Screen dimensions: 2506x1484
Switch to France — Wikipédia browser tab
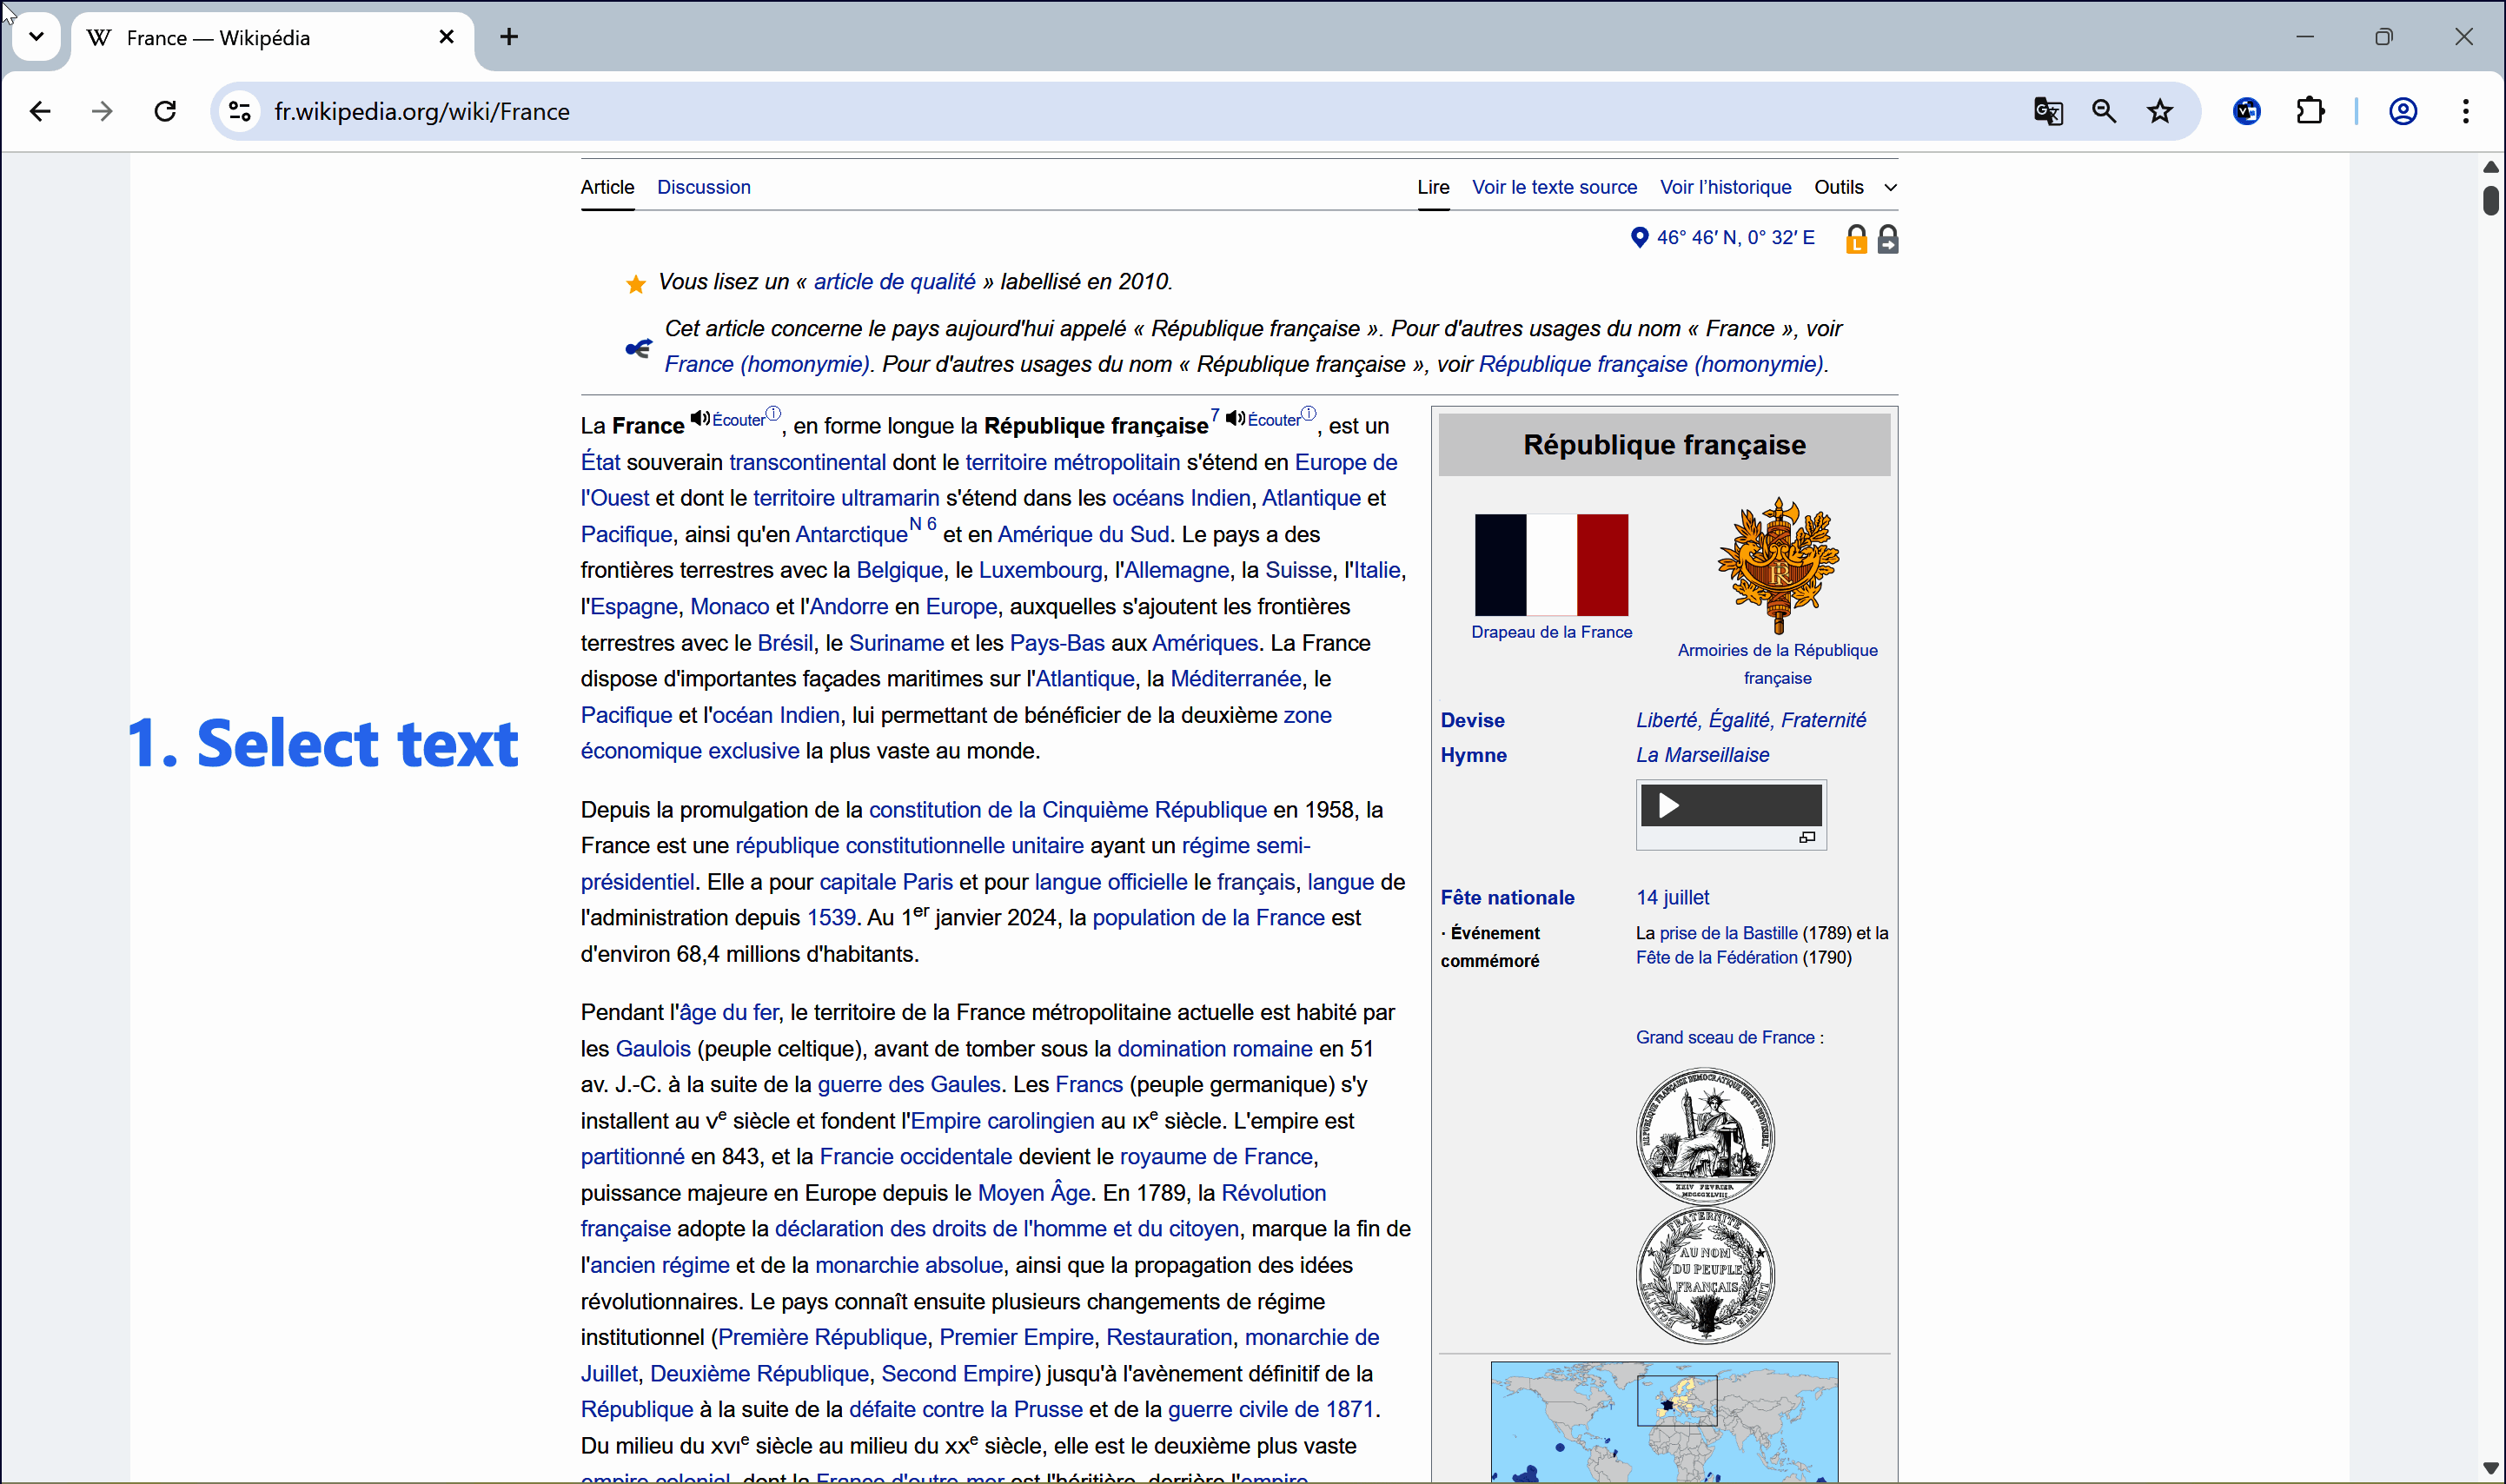tap(272, 38)
